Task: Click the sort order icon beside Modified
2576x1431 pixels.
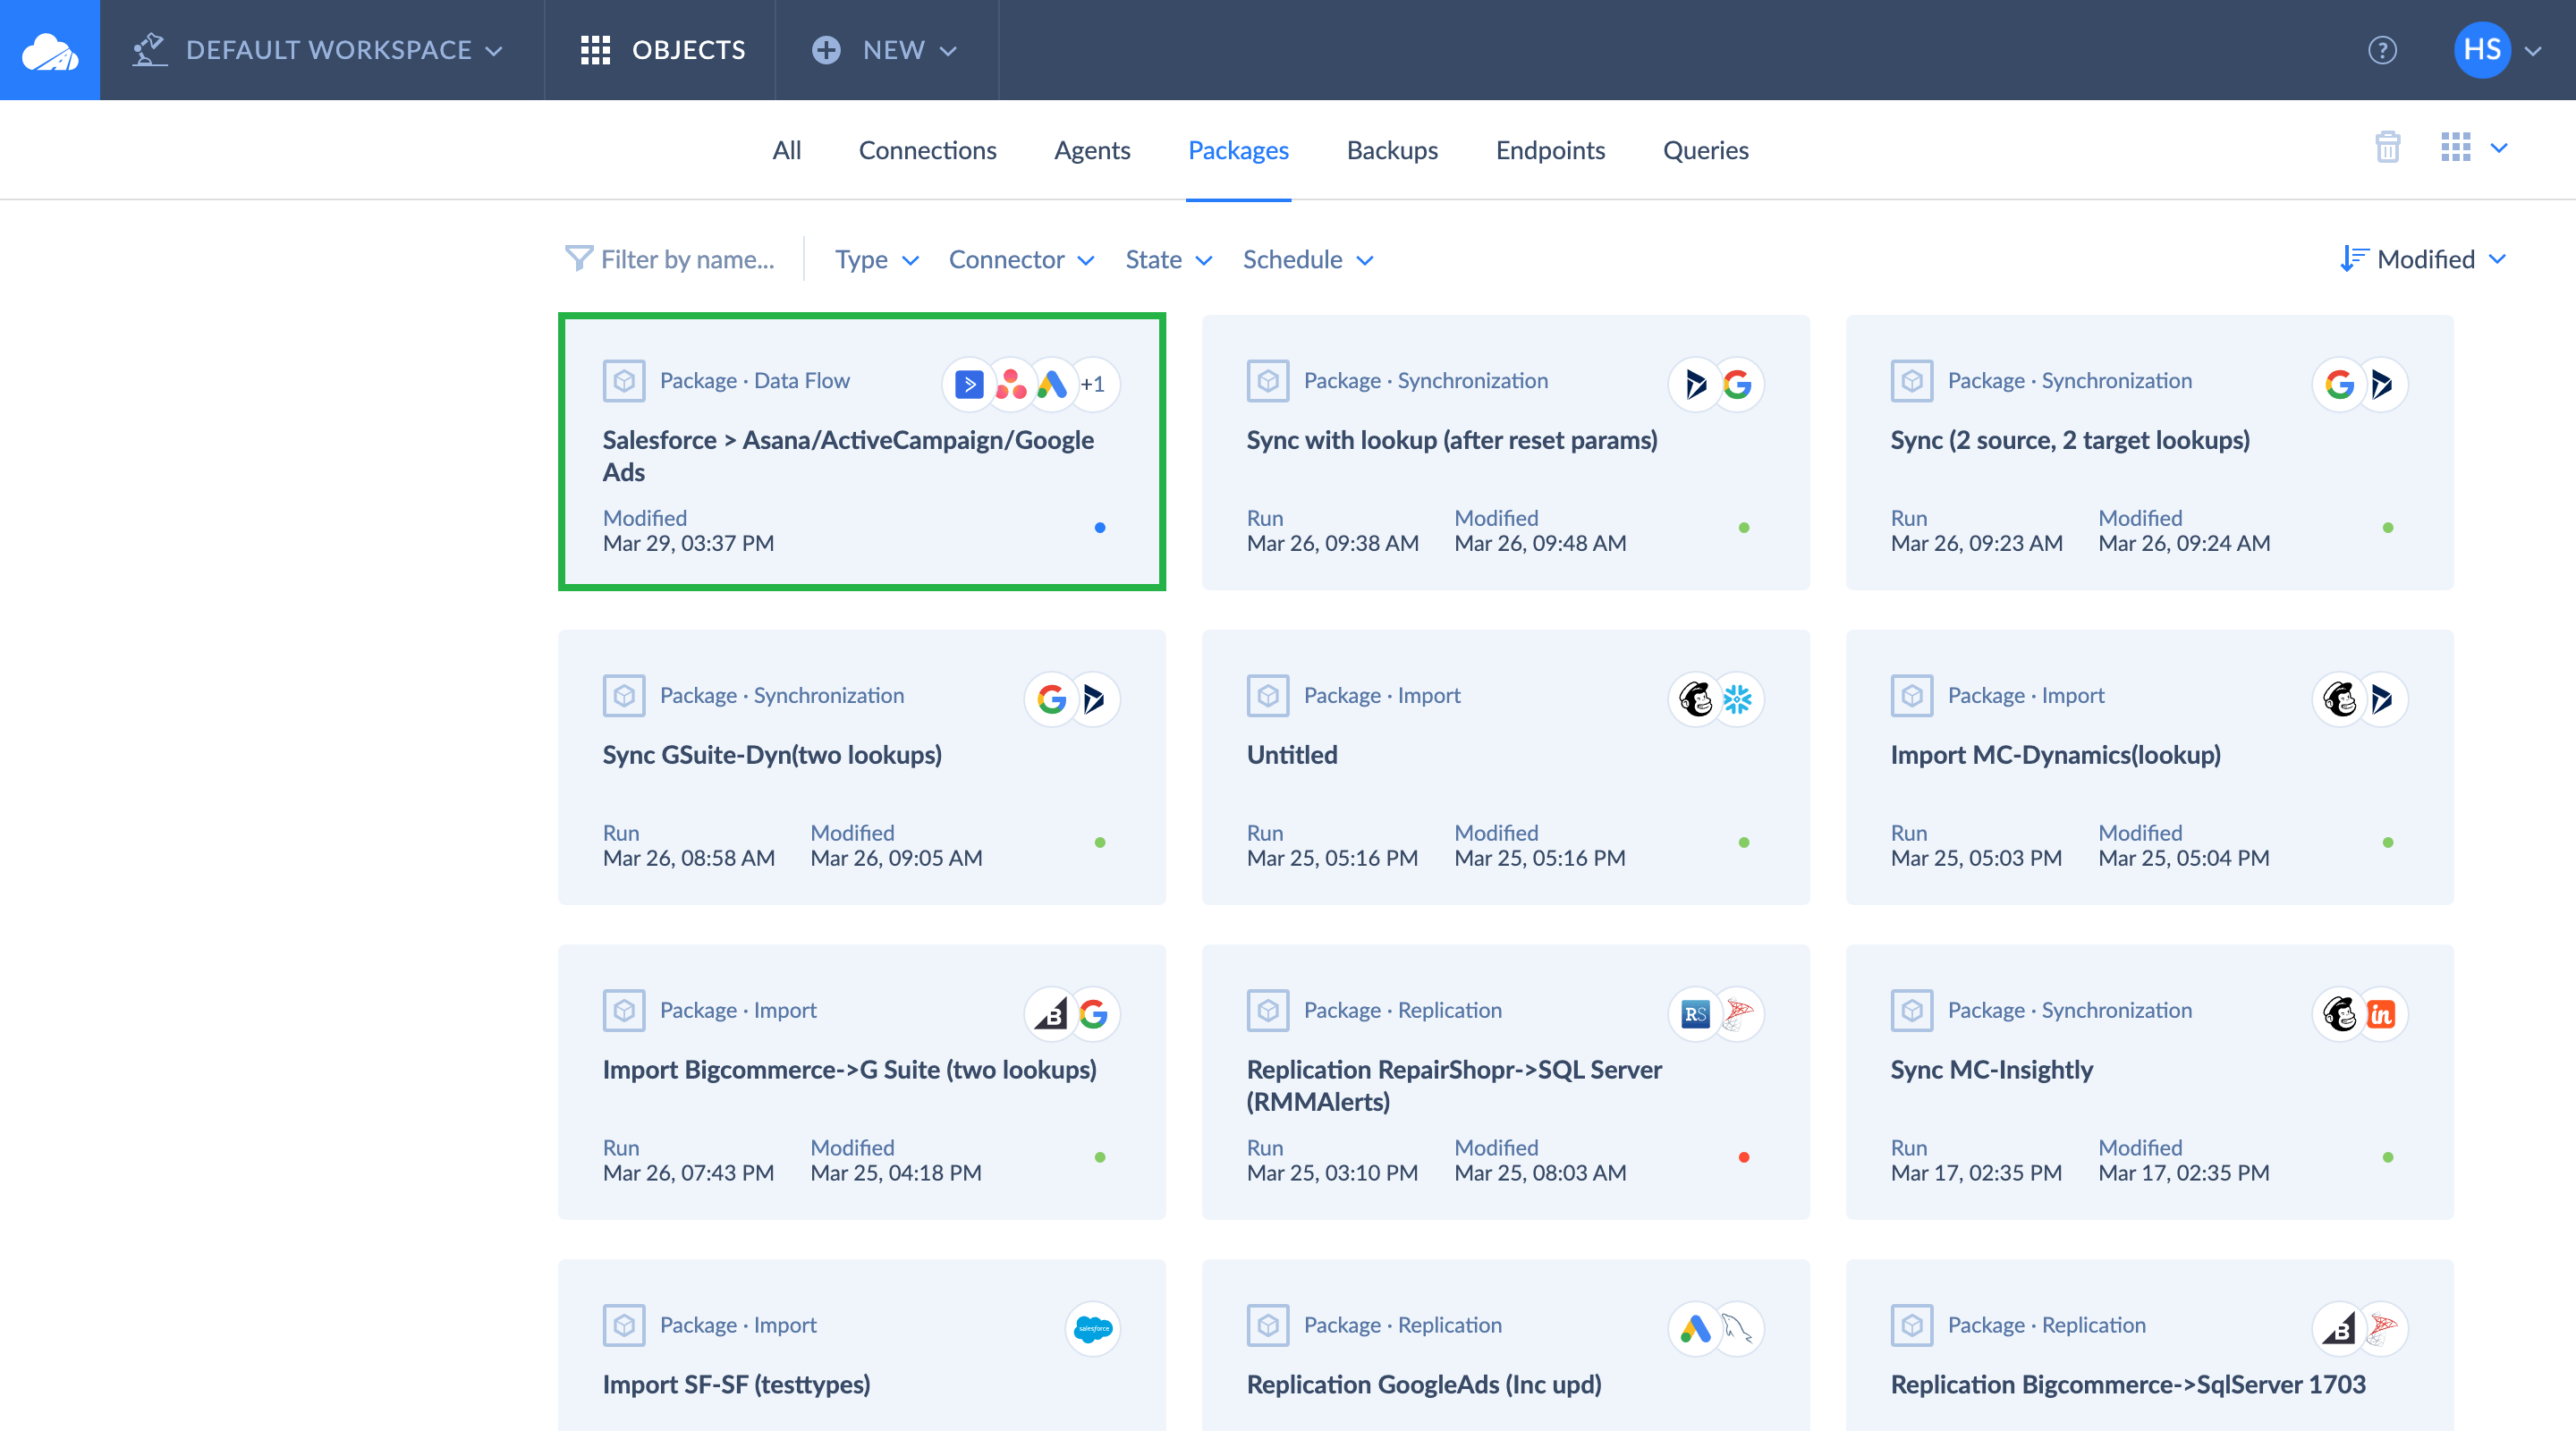Action: coord(2353,259)
